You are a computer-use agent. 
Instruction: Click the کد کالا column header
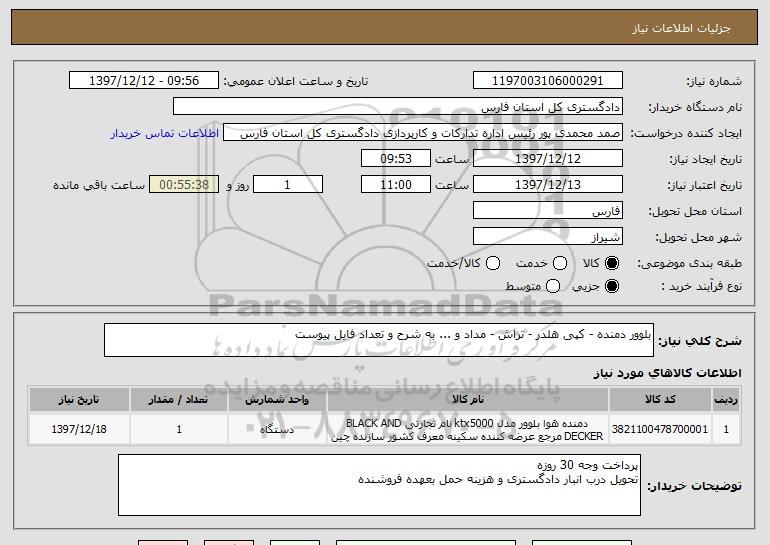660,399
